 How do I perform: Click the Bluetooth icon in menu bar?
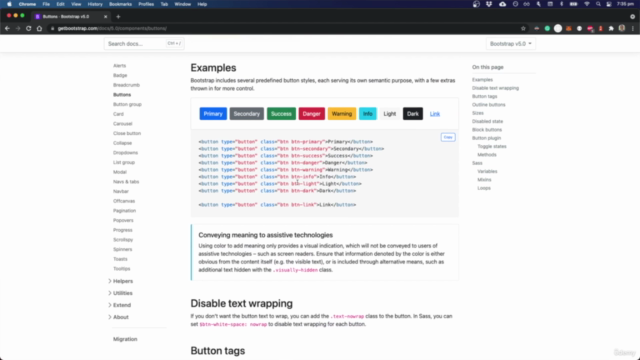click(x=561, y=4)
